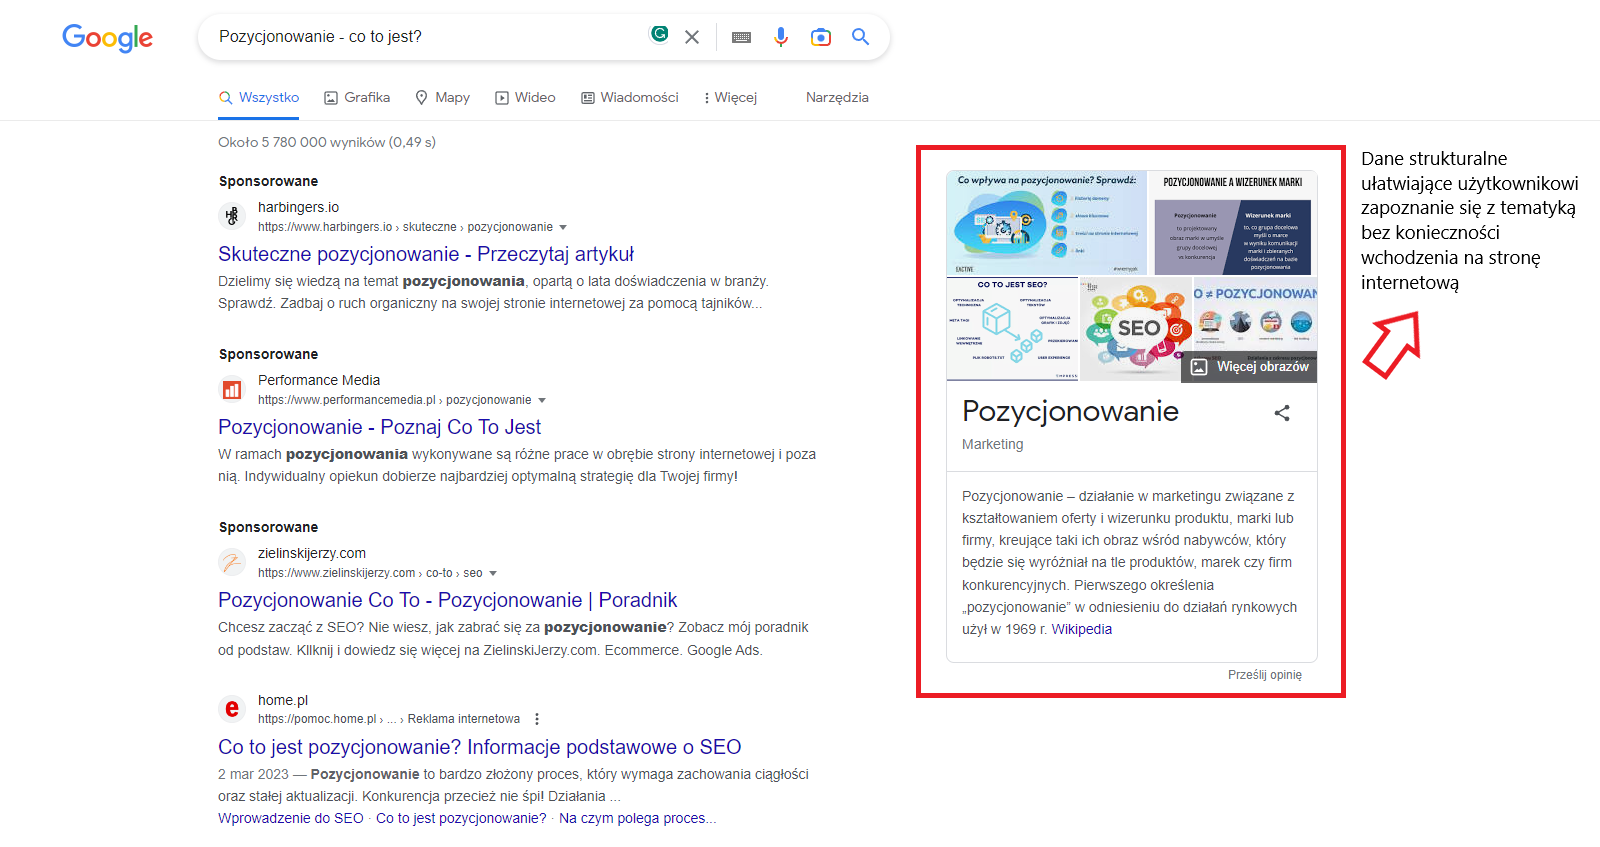Click 'Więcej obrazów' button on image grid
Viewport: 1600px width, 847px height.
1249,367
